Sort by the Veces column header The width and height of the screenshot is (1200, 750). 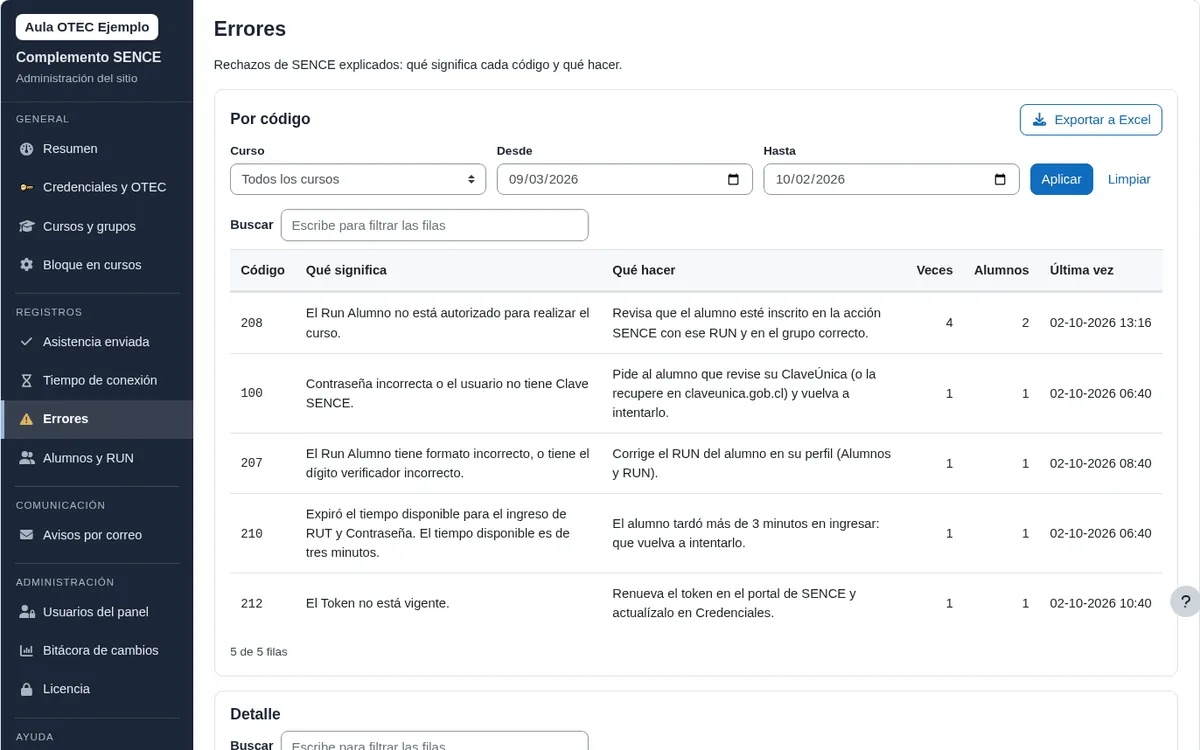coord(935,270)
